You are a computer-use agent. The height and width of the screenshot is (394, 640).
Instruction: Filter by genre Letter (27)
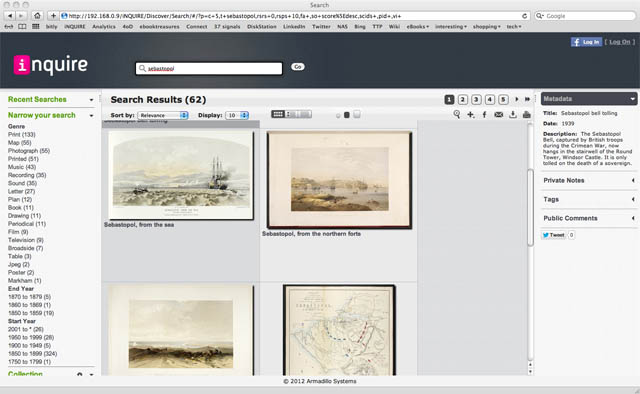click(x=21, y=191)
